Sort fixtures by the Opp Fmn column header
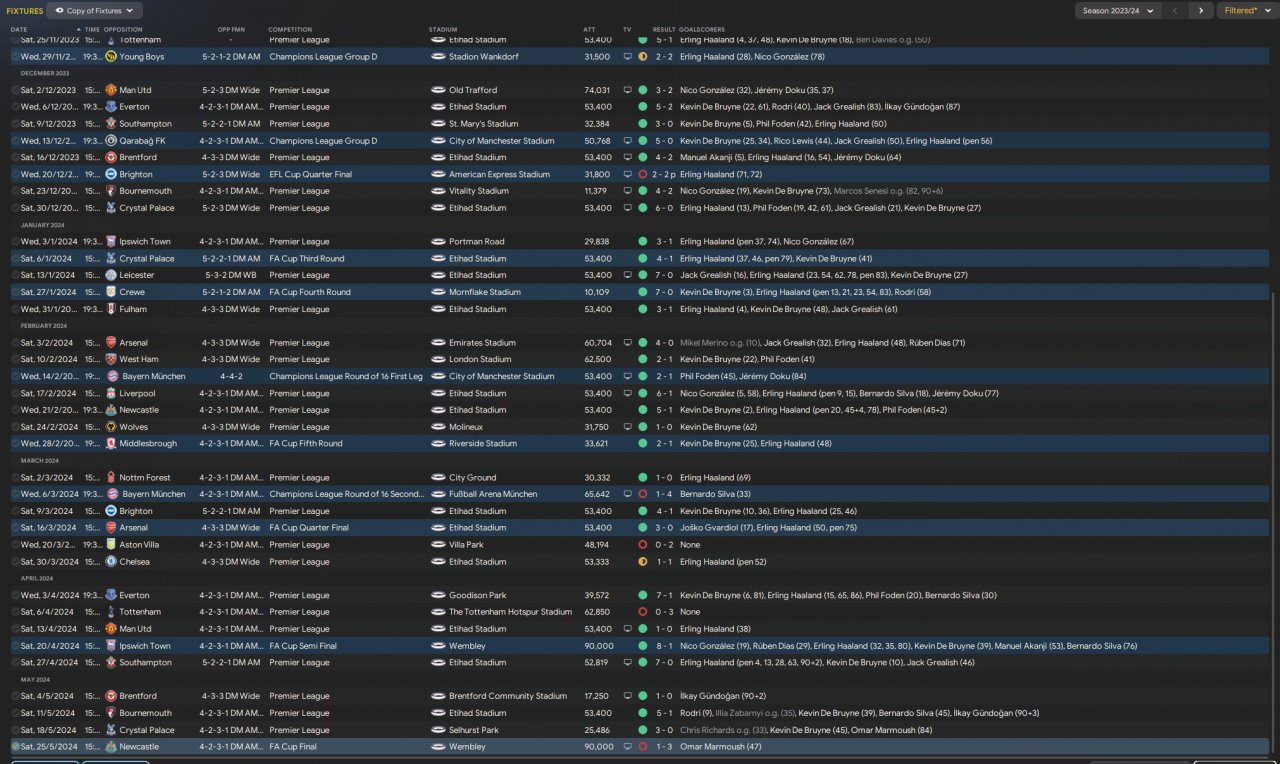The width and height of the screenshot is (1280, 764). [230, 30]
